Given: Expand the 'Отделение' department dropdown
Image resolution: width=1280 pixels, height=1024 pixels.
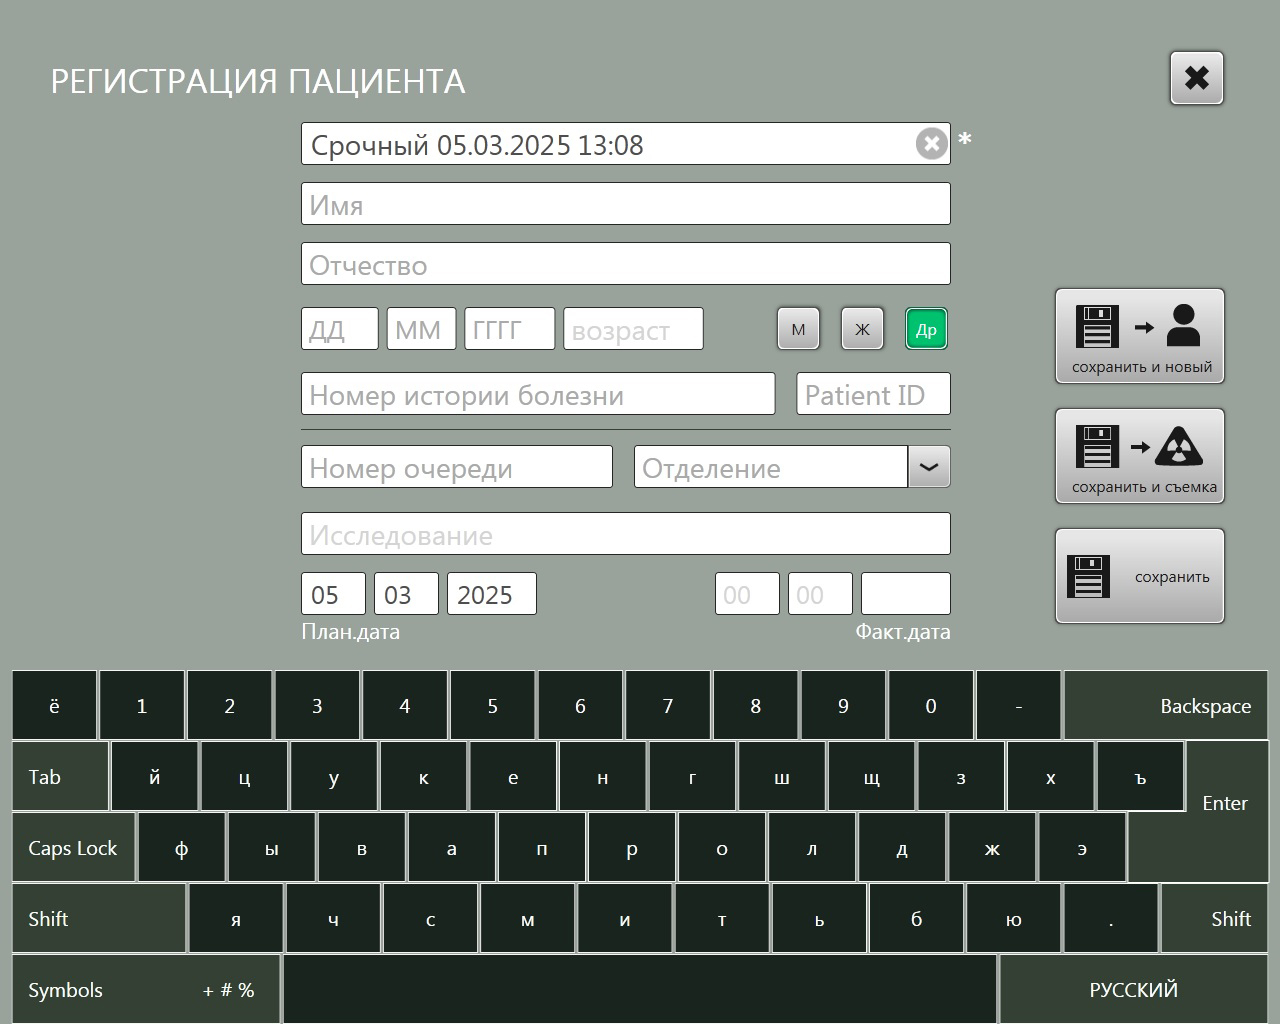Looking at the screenshot, I should point(929,467).
